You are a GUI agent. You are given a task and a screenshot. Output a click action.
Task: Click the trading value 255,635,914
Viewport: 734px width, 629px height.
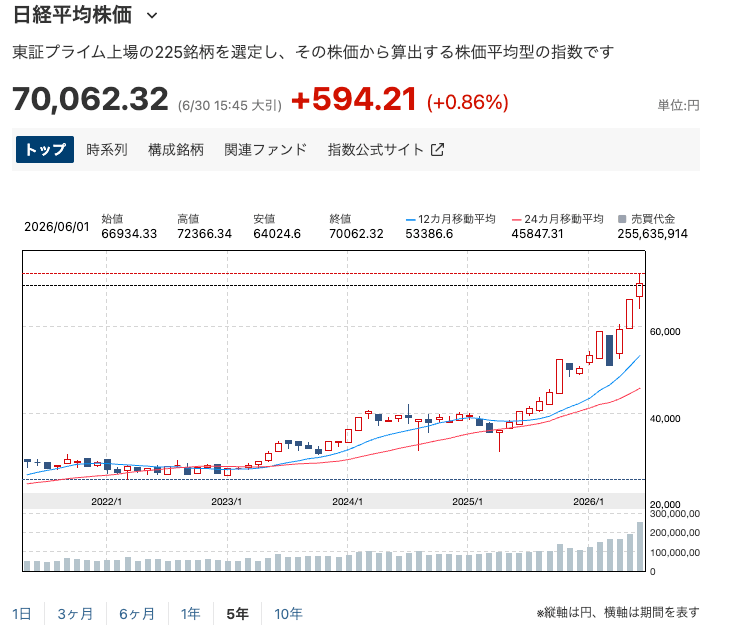(653, 234)
